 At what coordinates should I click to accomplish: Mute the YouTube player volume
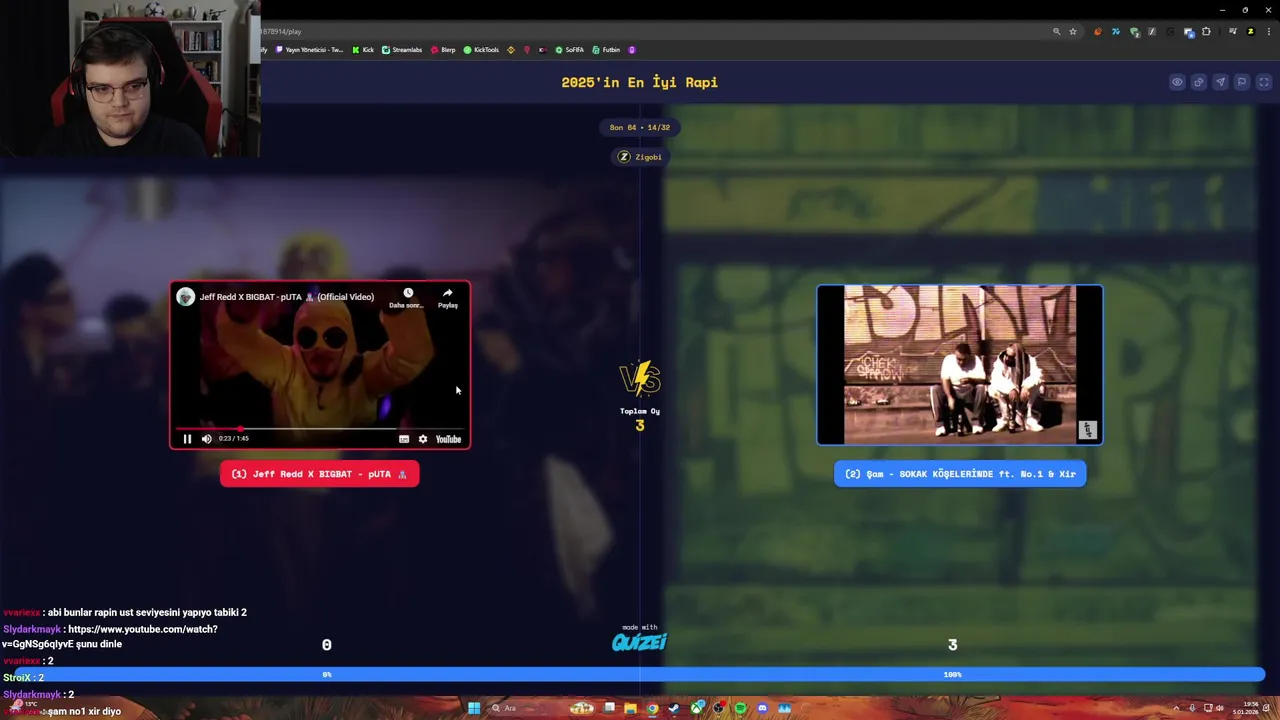pyautogui.click(x=207, y=439)
